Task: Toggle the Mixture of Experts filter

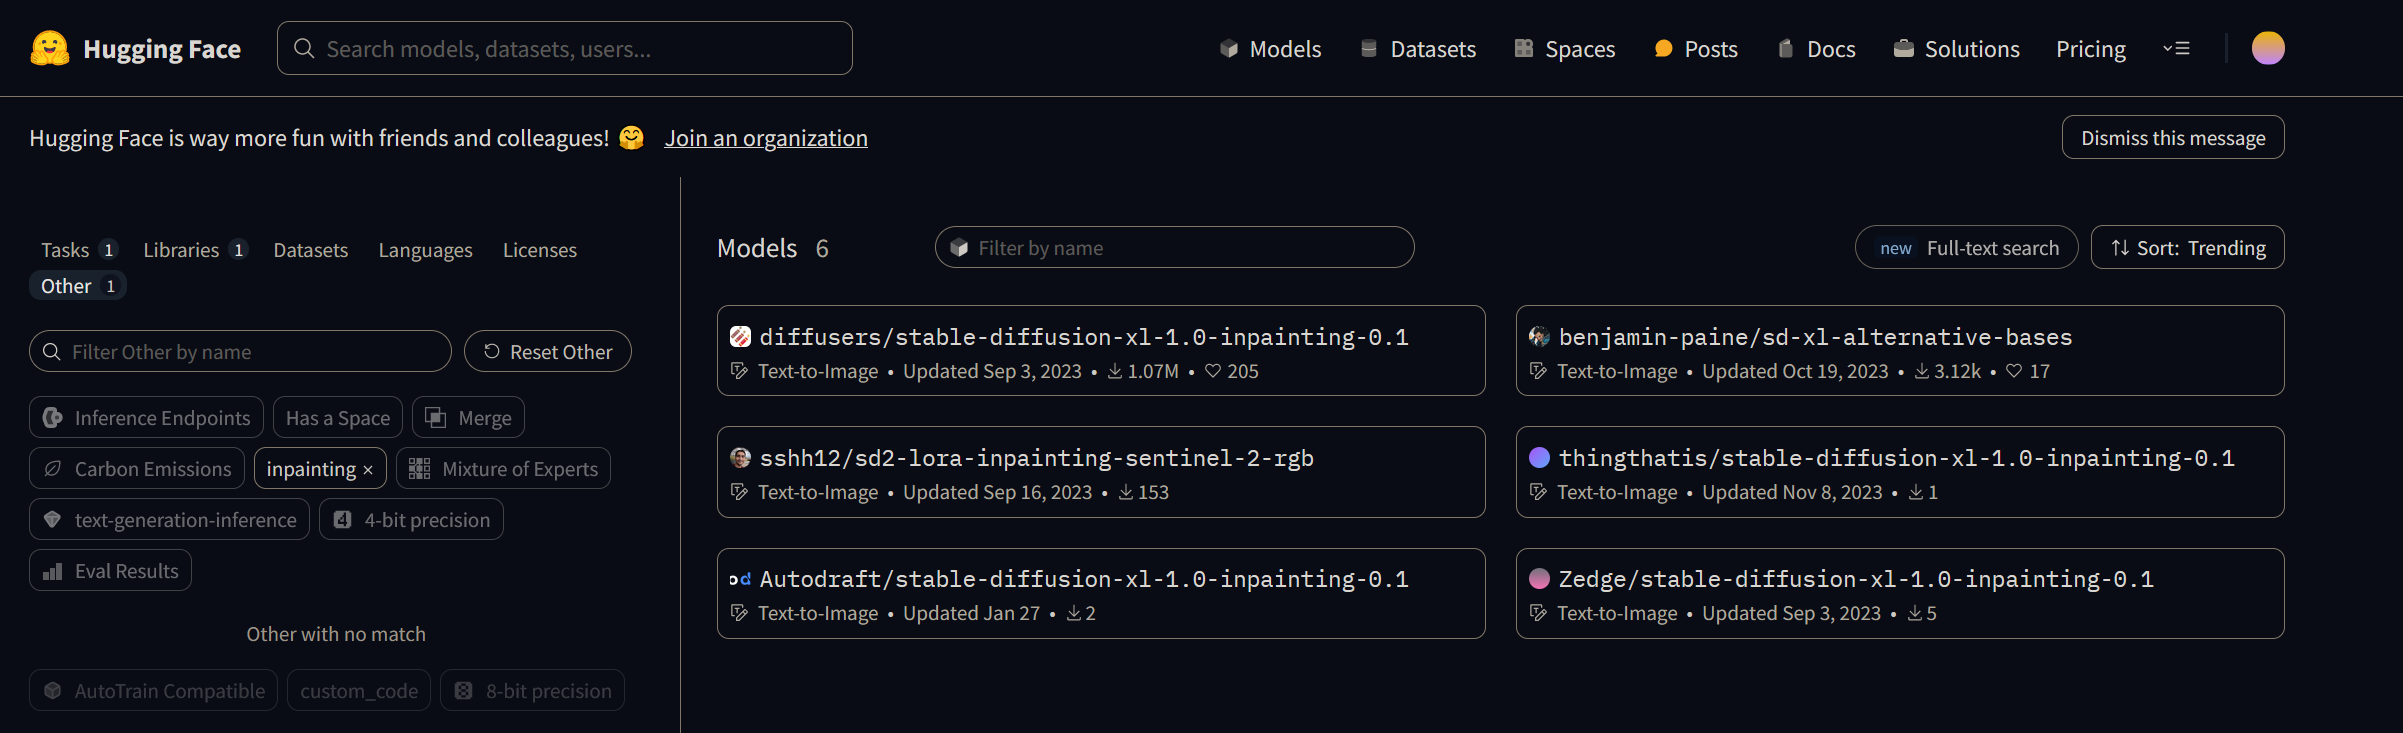Action: tap(503, 468)
